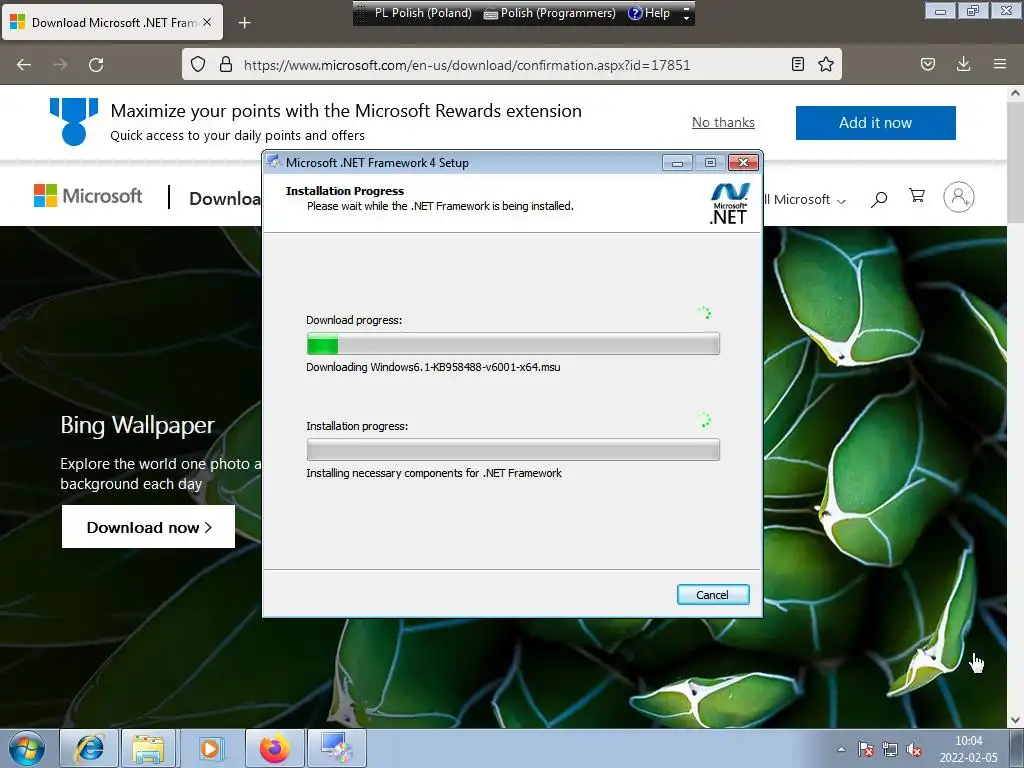Click the muted volume tray icon
The width and height of the screenshot is (1024, 768).
[914, 750]
